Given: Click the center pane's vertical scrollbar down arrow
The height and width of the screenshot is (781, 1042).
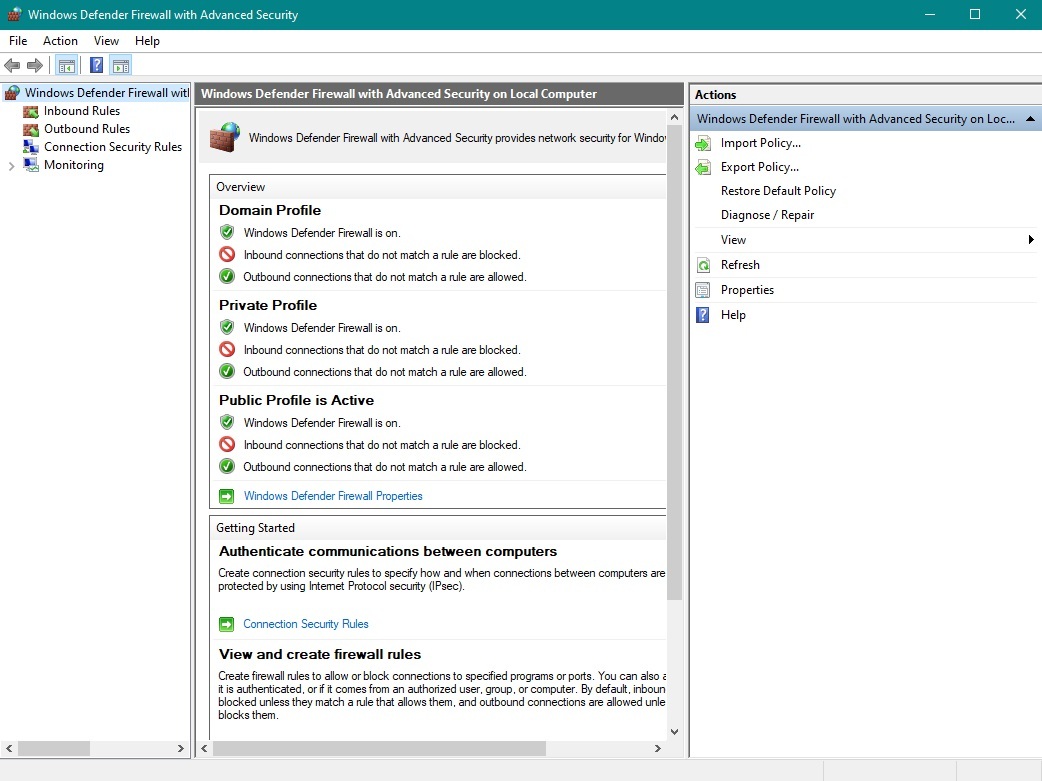Looking at the screenshot, I should (674, 732).
